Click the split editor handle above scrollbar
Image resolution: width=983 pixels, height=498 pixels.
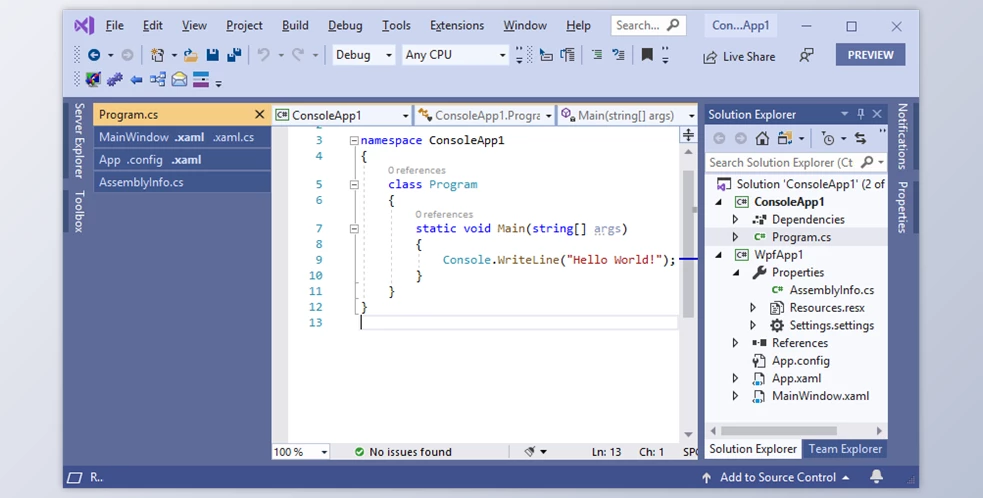tap(688, 135)
